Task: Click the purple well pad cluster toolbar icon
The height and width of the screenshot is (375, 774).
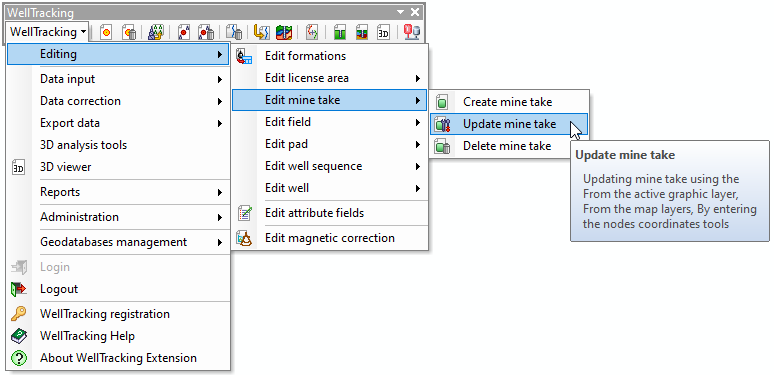Action: coord(156,32)
